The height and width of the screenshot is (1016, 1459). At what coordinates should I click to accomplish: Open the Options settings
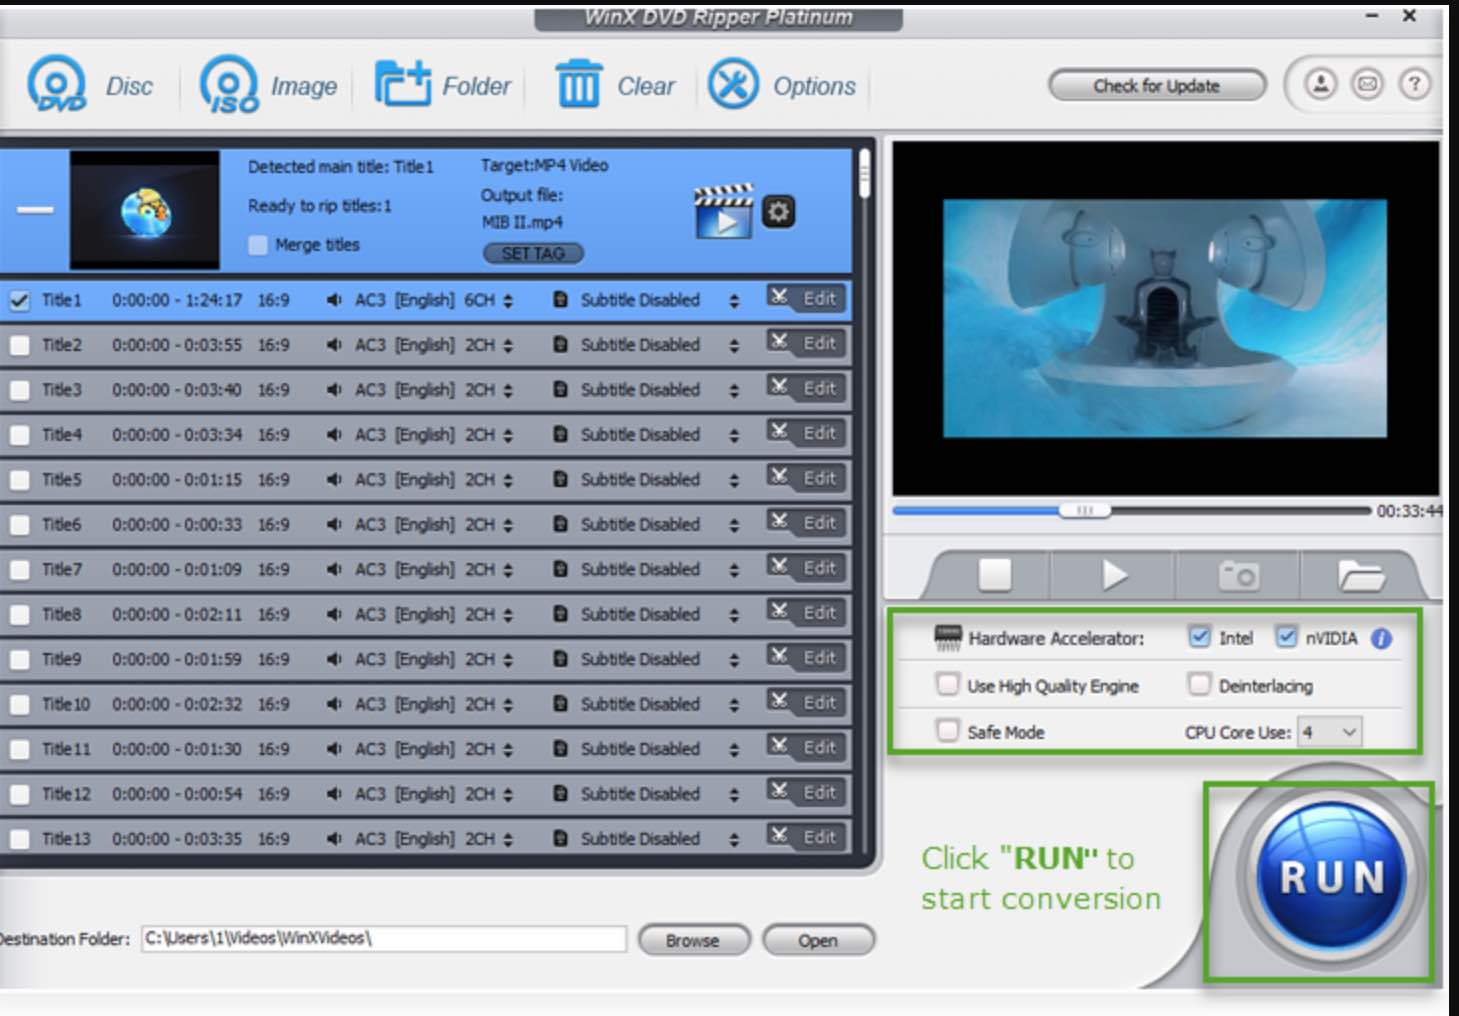[x=782, y=85]
